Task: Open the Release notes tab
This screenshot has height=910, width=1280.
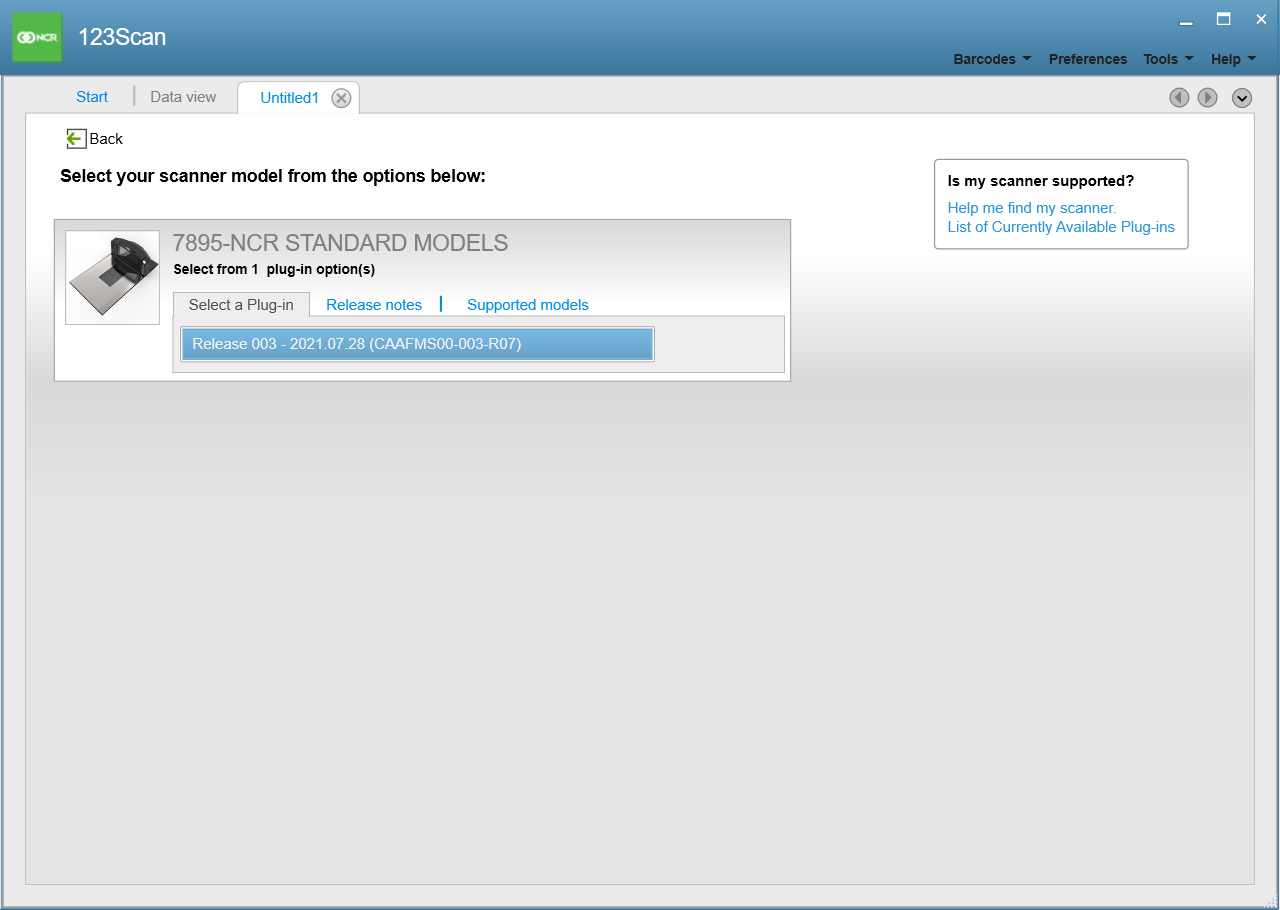Action: click(374, 305)
